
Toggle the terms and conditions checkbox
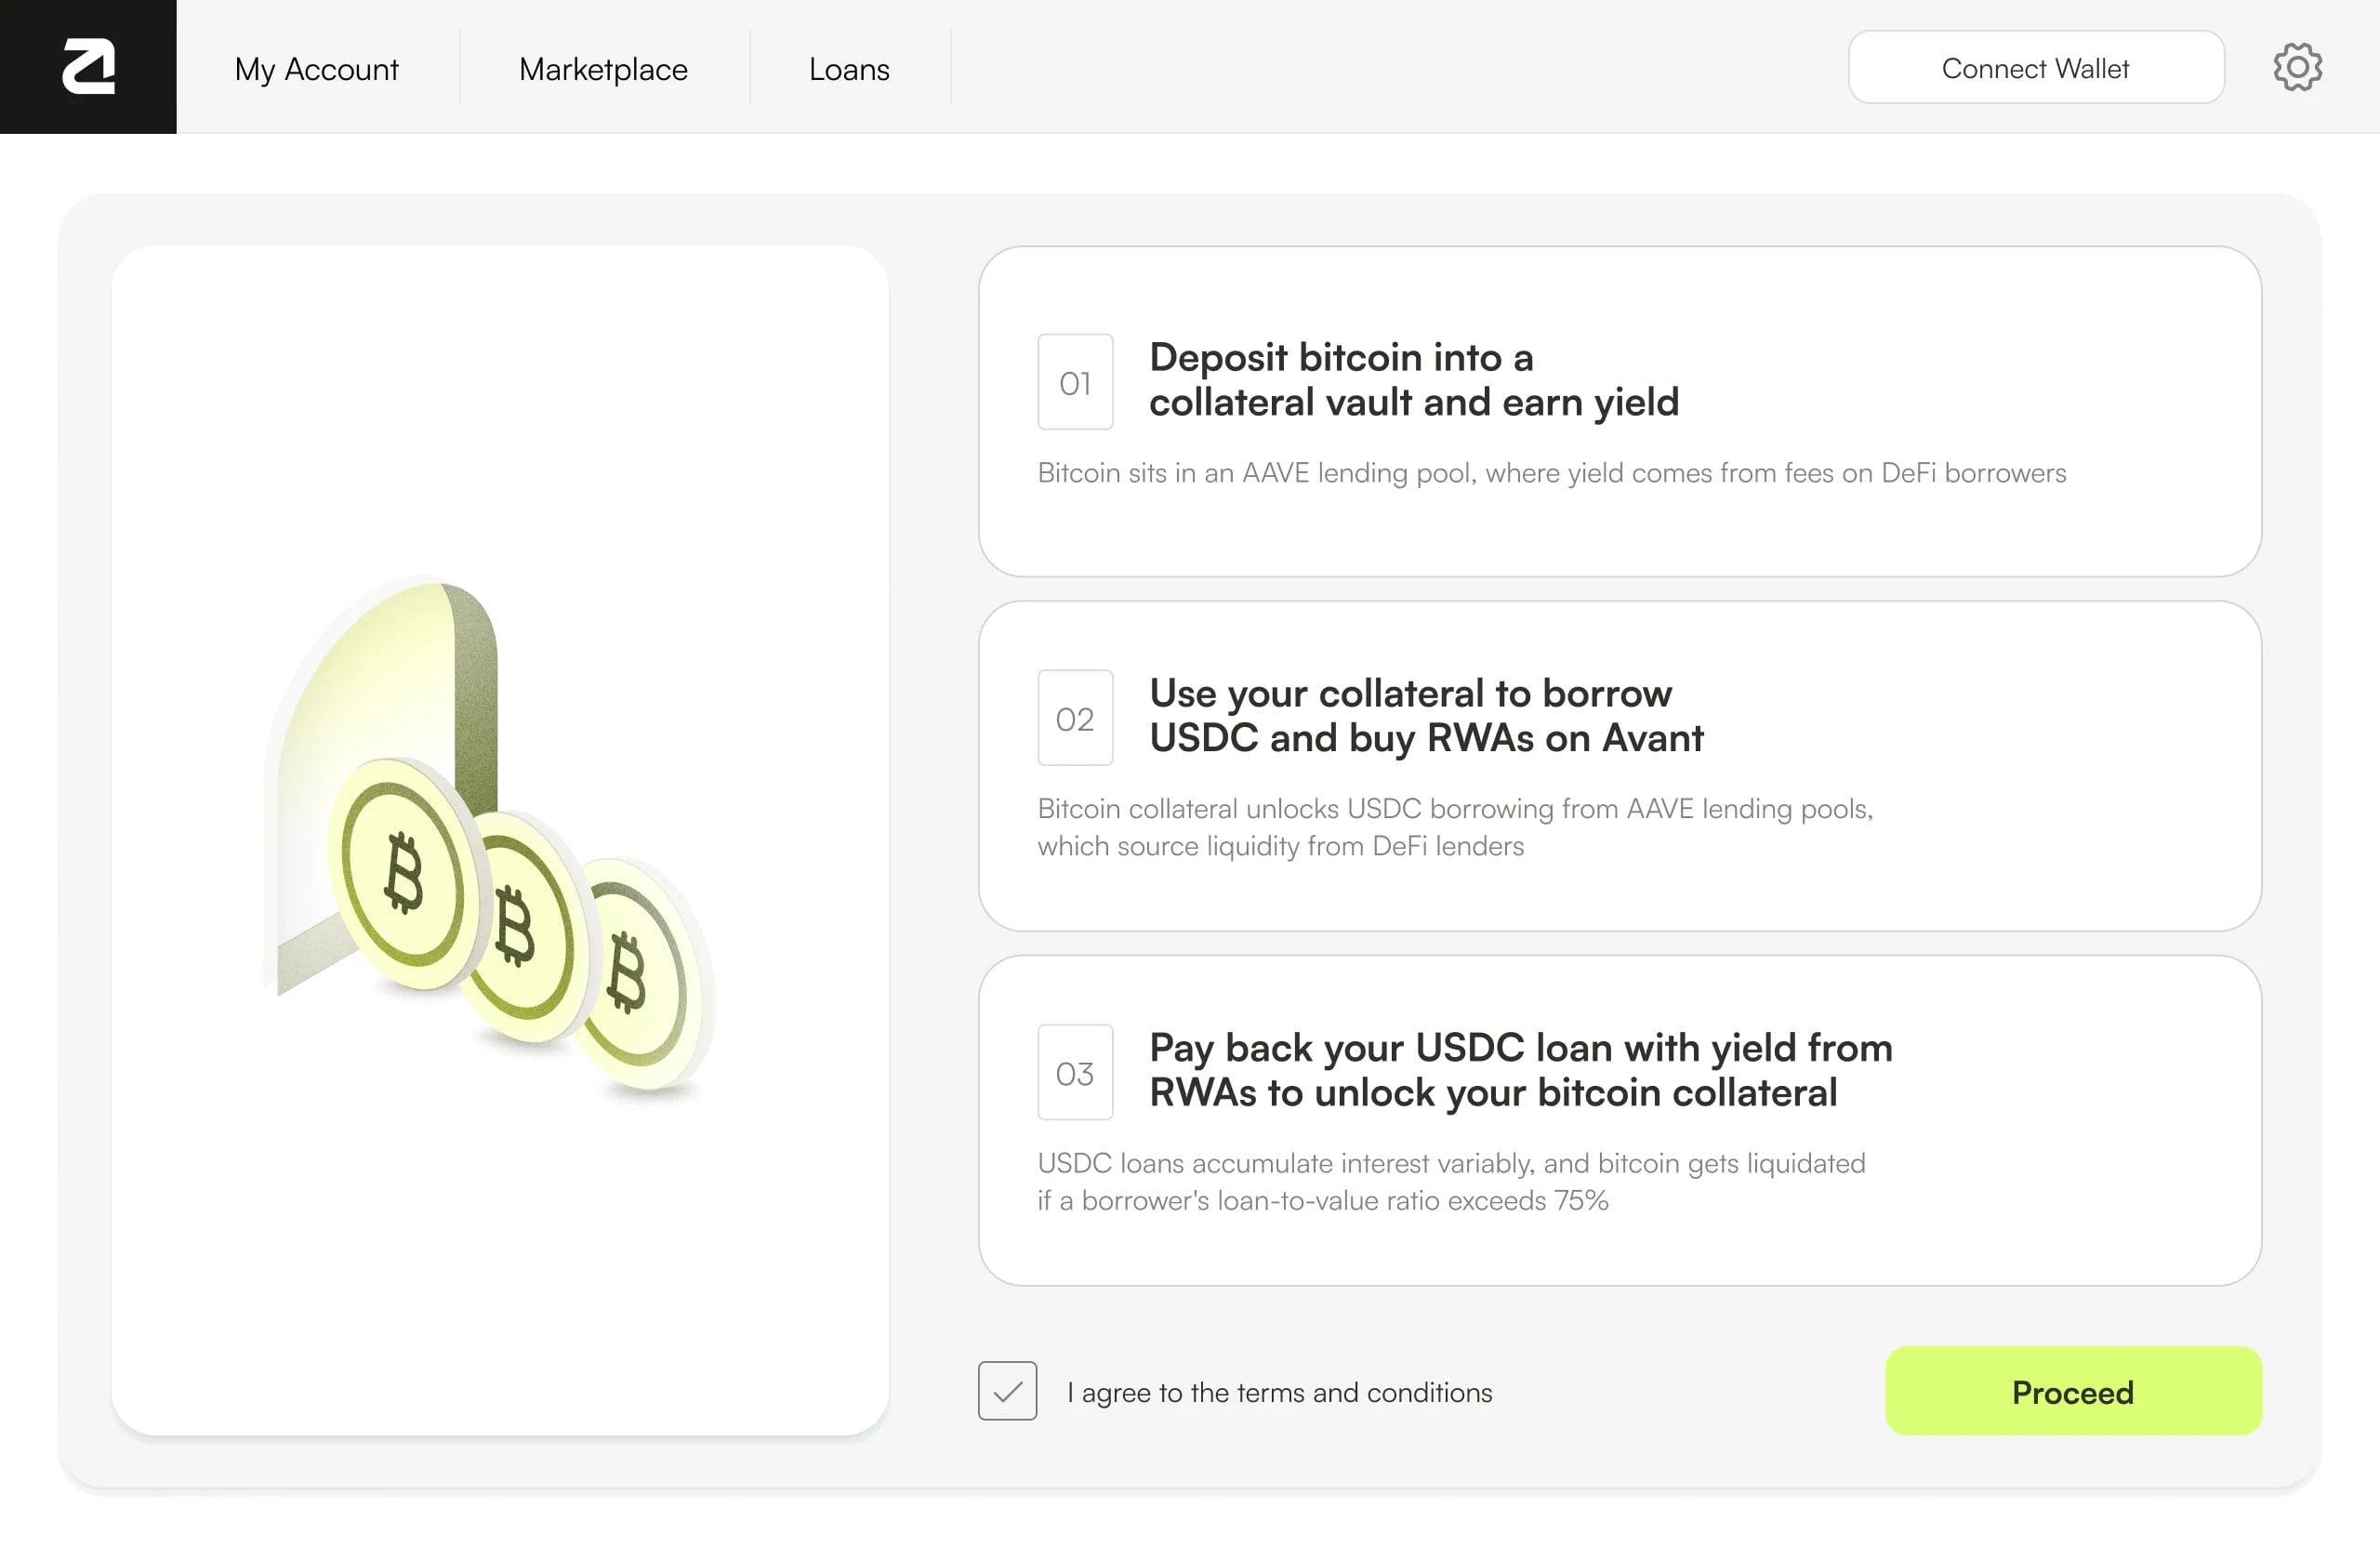[x=1007, y=1391]
